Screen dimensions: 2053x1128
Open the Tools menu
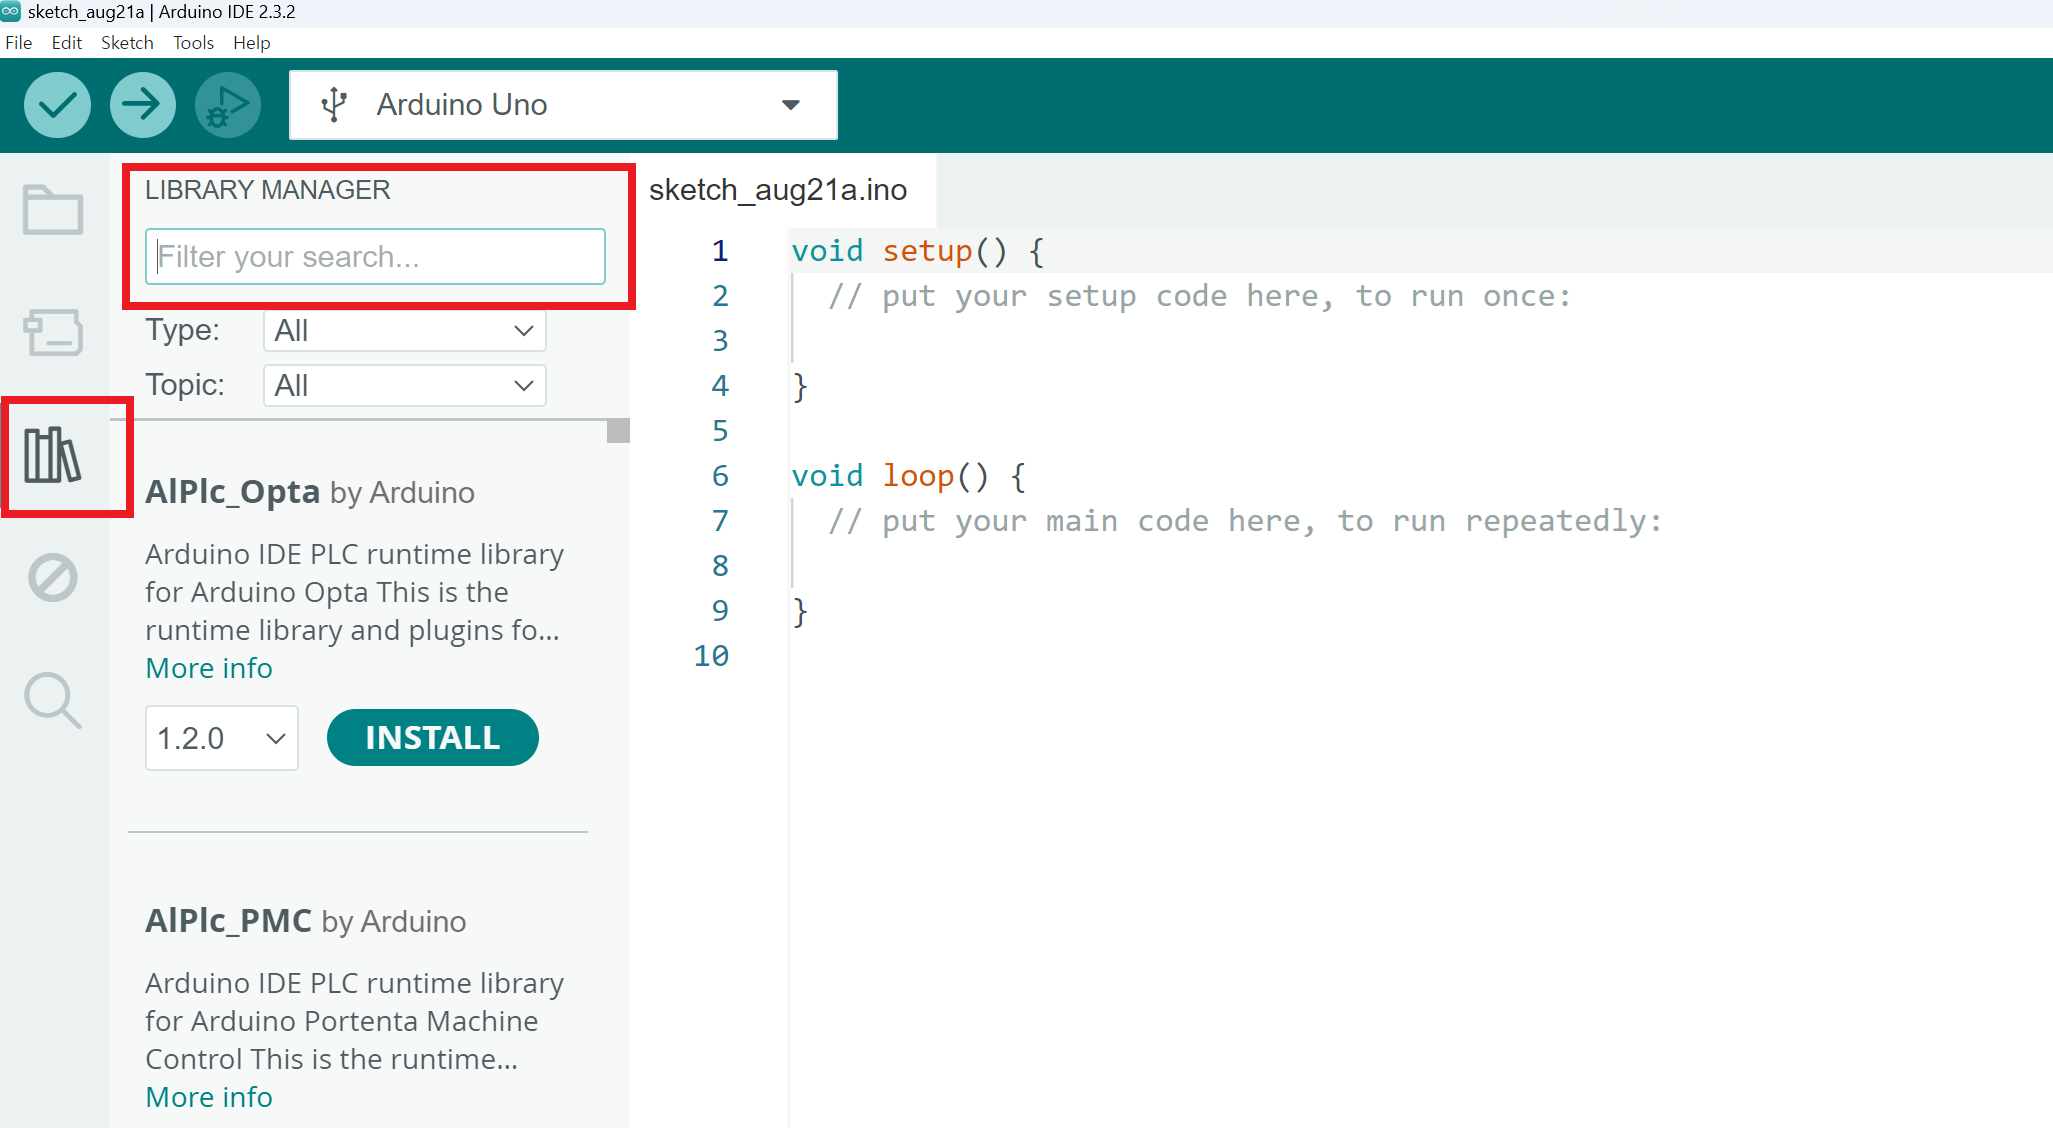[193, 43]
